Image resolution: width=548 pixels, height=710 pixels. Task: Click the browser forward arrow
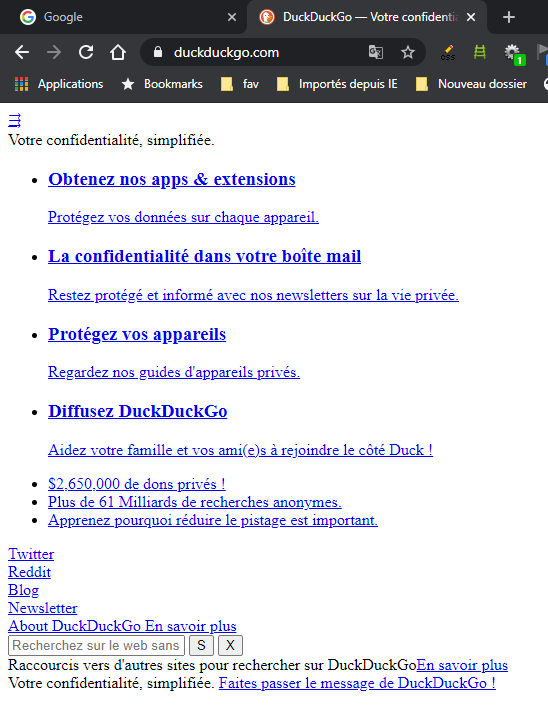coord(54,53)
